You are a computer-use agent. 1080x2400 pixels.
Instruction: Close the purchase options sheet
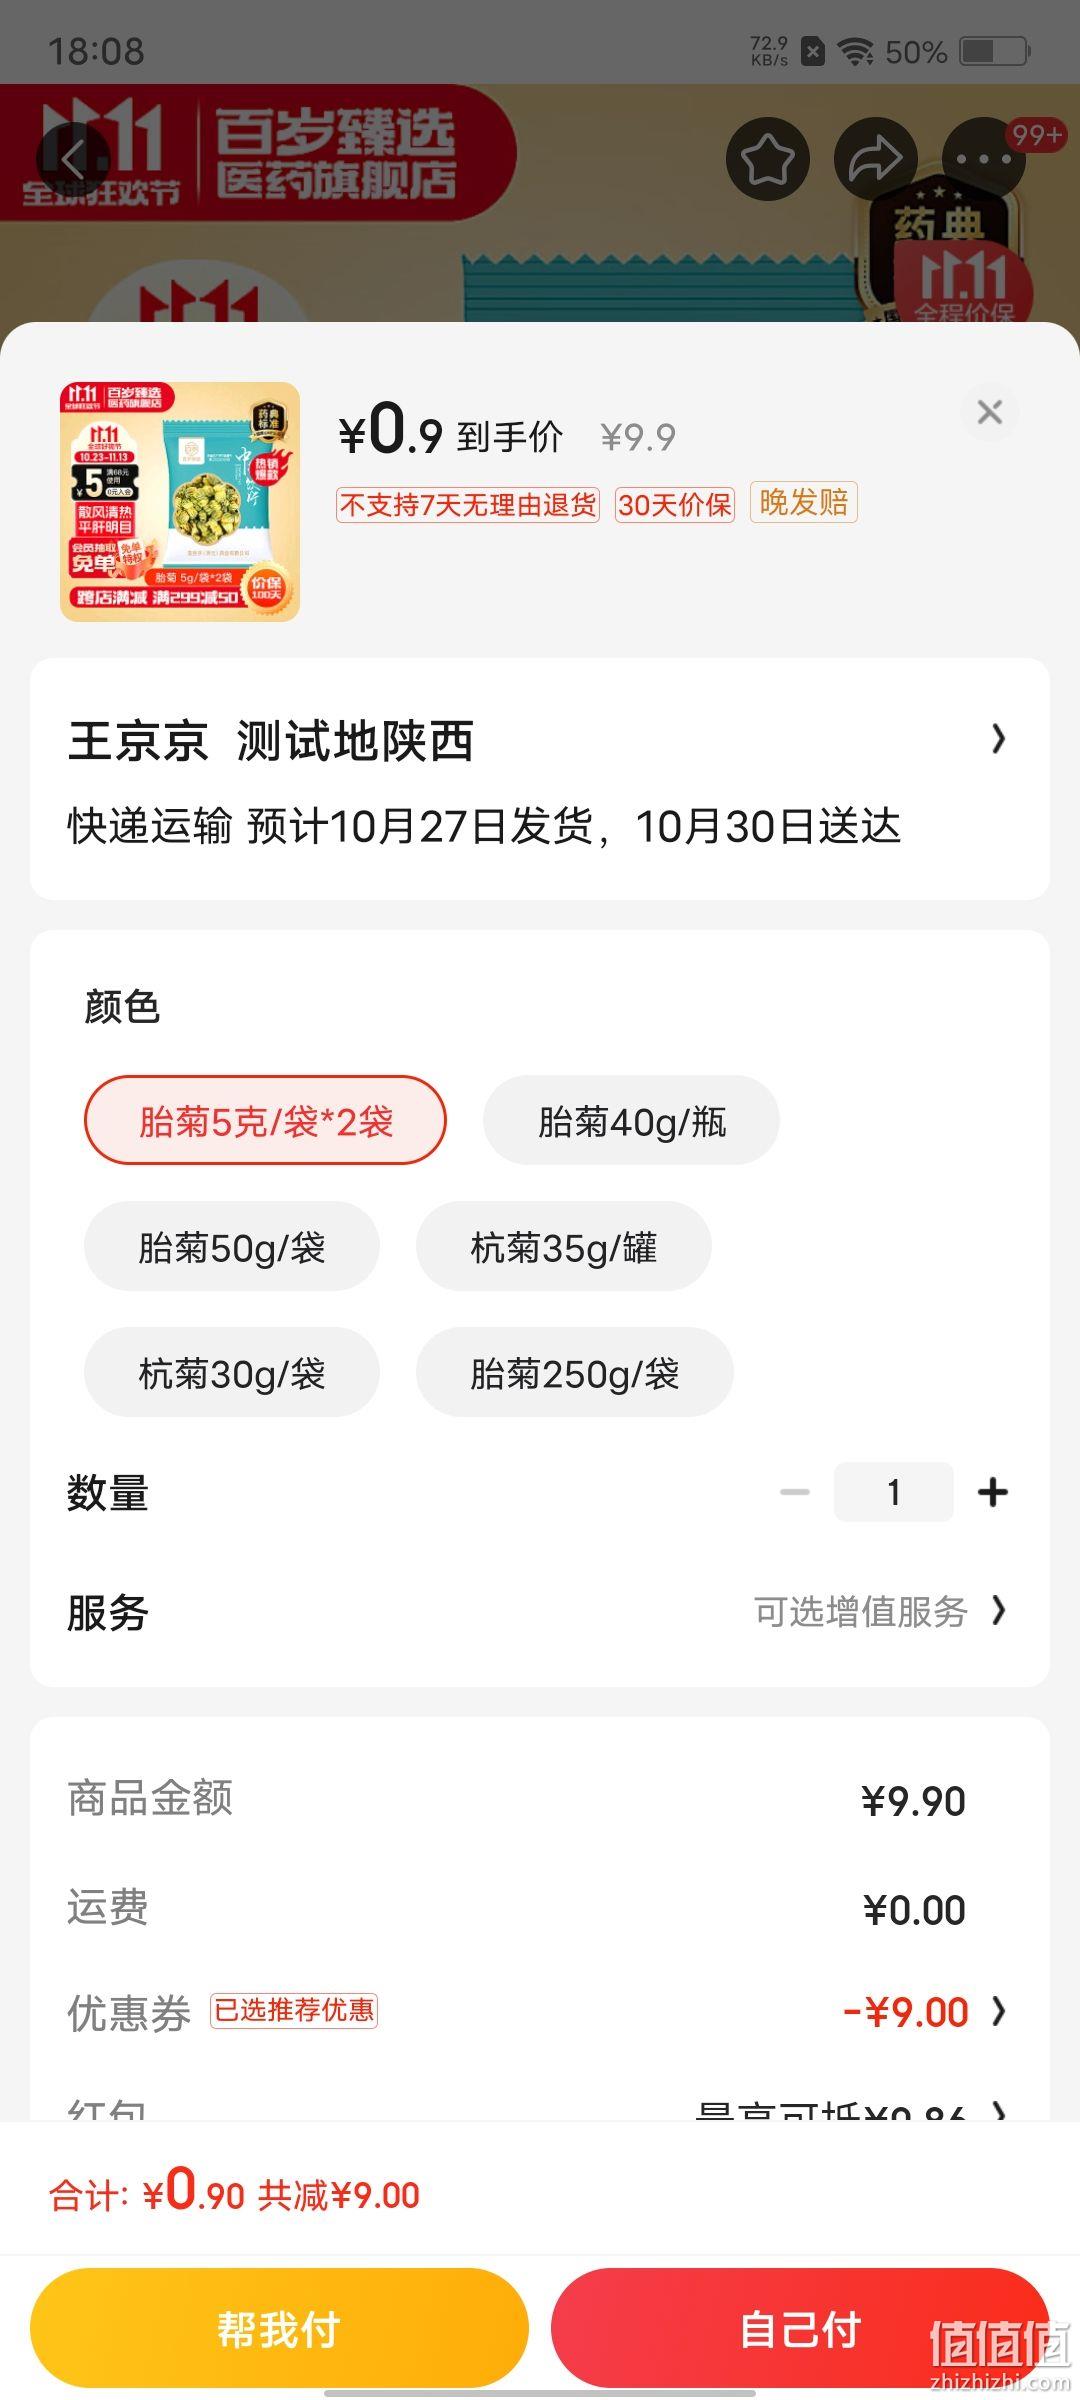[990, 412]
